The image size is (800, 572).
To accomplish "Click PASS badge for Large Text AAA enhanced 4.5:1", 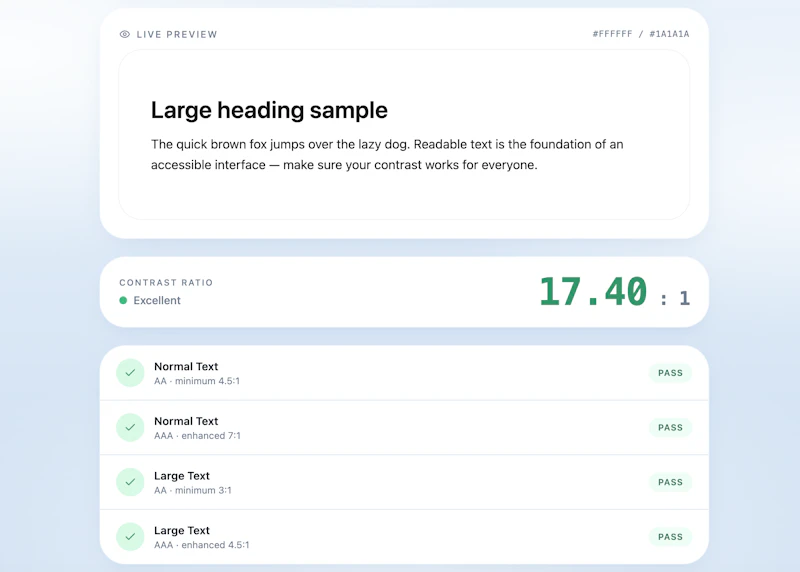I will tap(670, 537).
